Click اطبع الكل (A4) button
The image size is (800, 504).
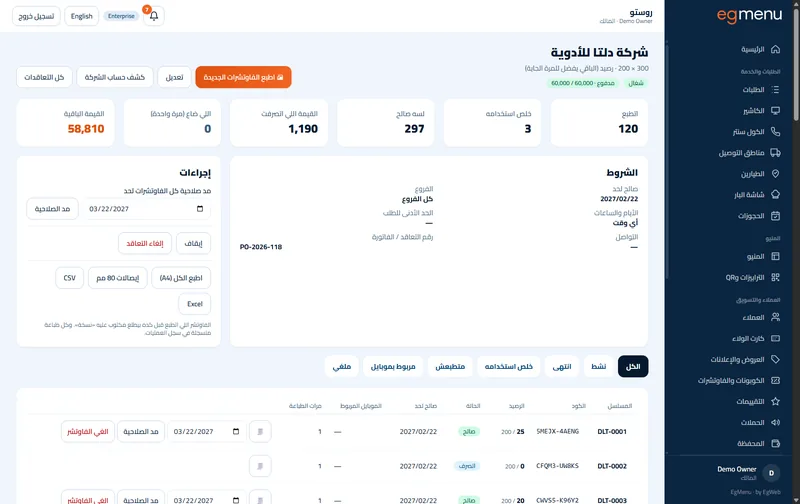pos(181,278)
